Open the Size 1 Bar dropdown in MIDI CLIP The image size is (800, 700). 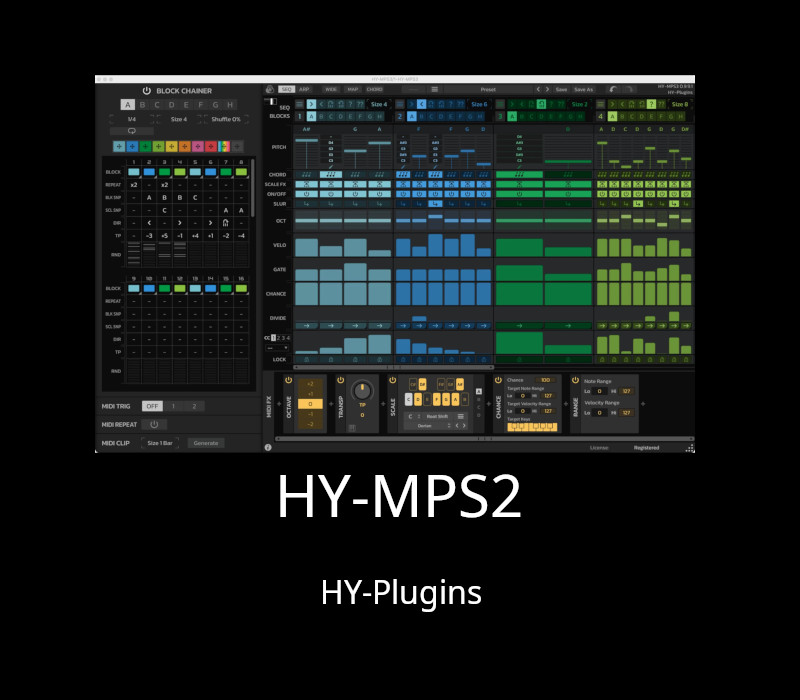(x=160, y=443)
